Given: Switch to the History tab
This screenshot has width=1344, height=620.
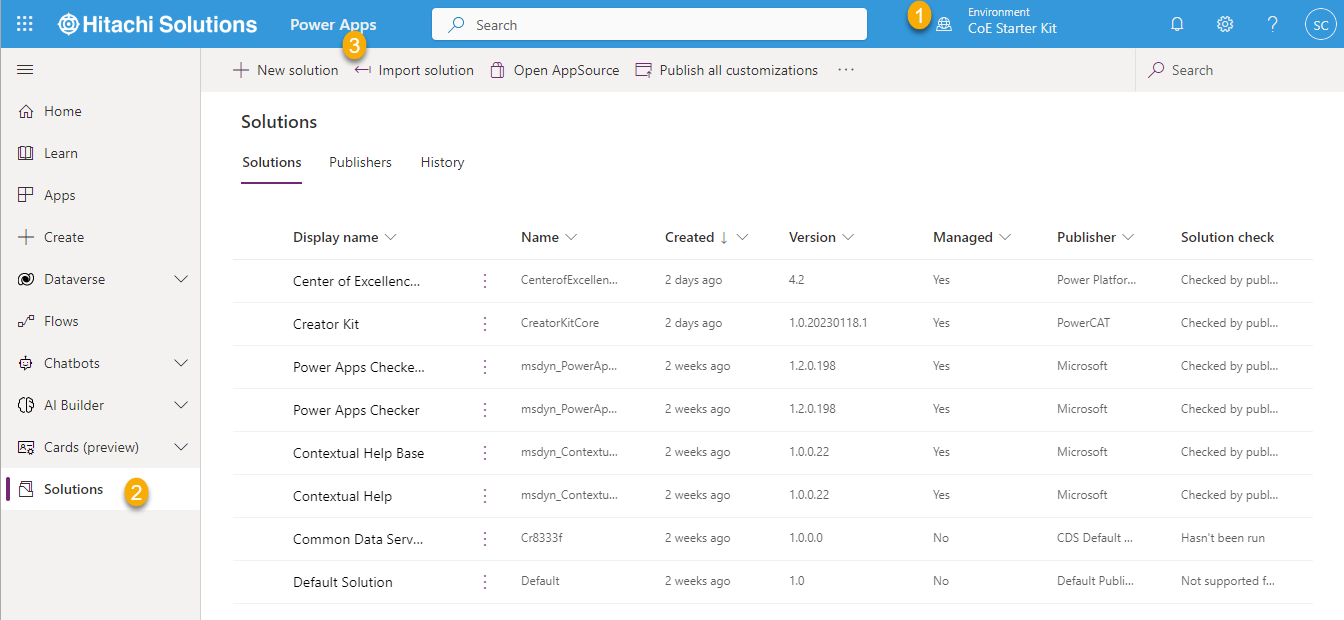Looking at the screenshot, I should click(x=442, y=163).
